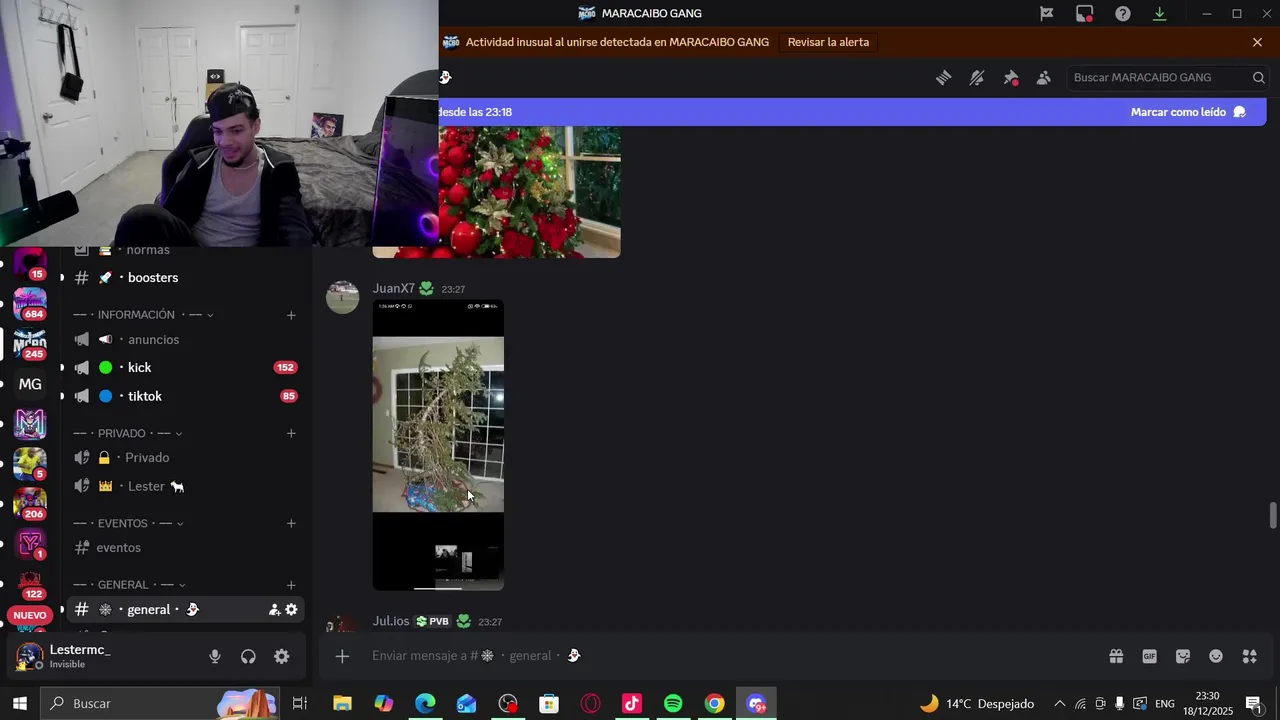Join the Privado voice channel
This screenshot has height=720, width=1280.
coord(185,458)
